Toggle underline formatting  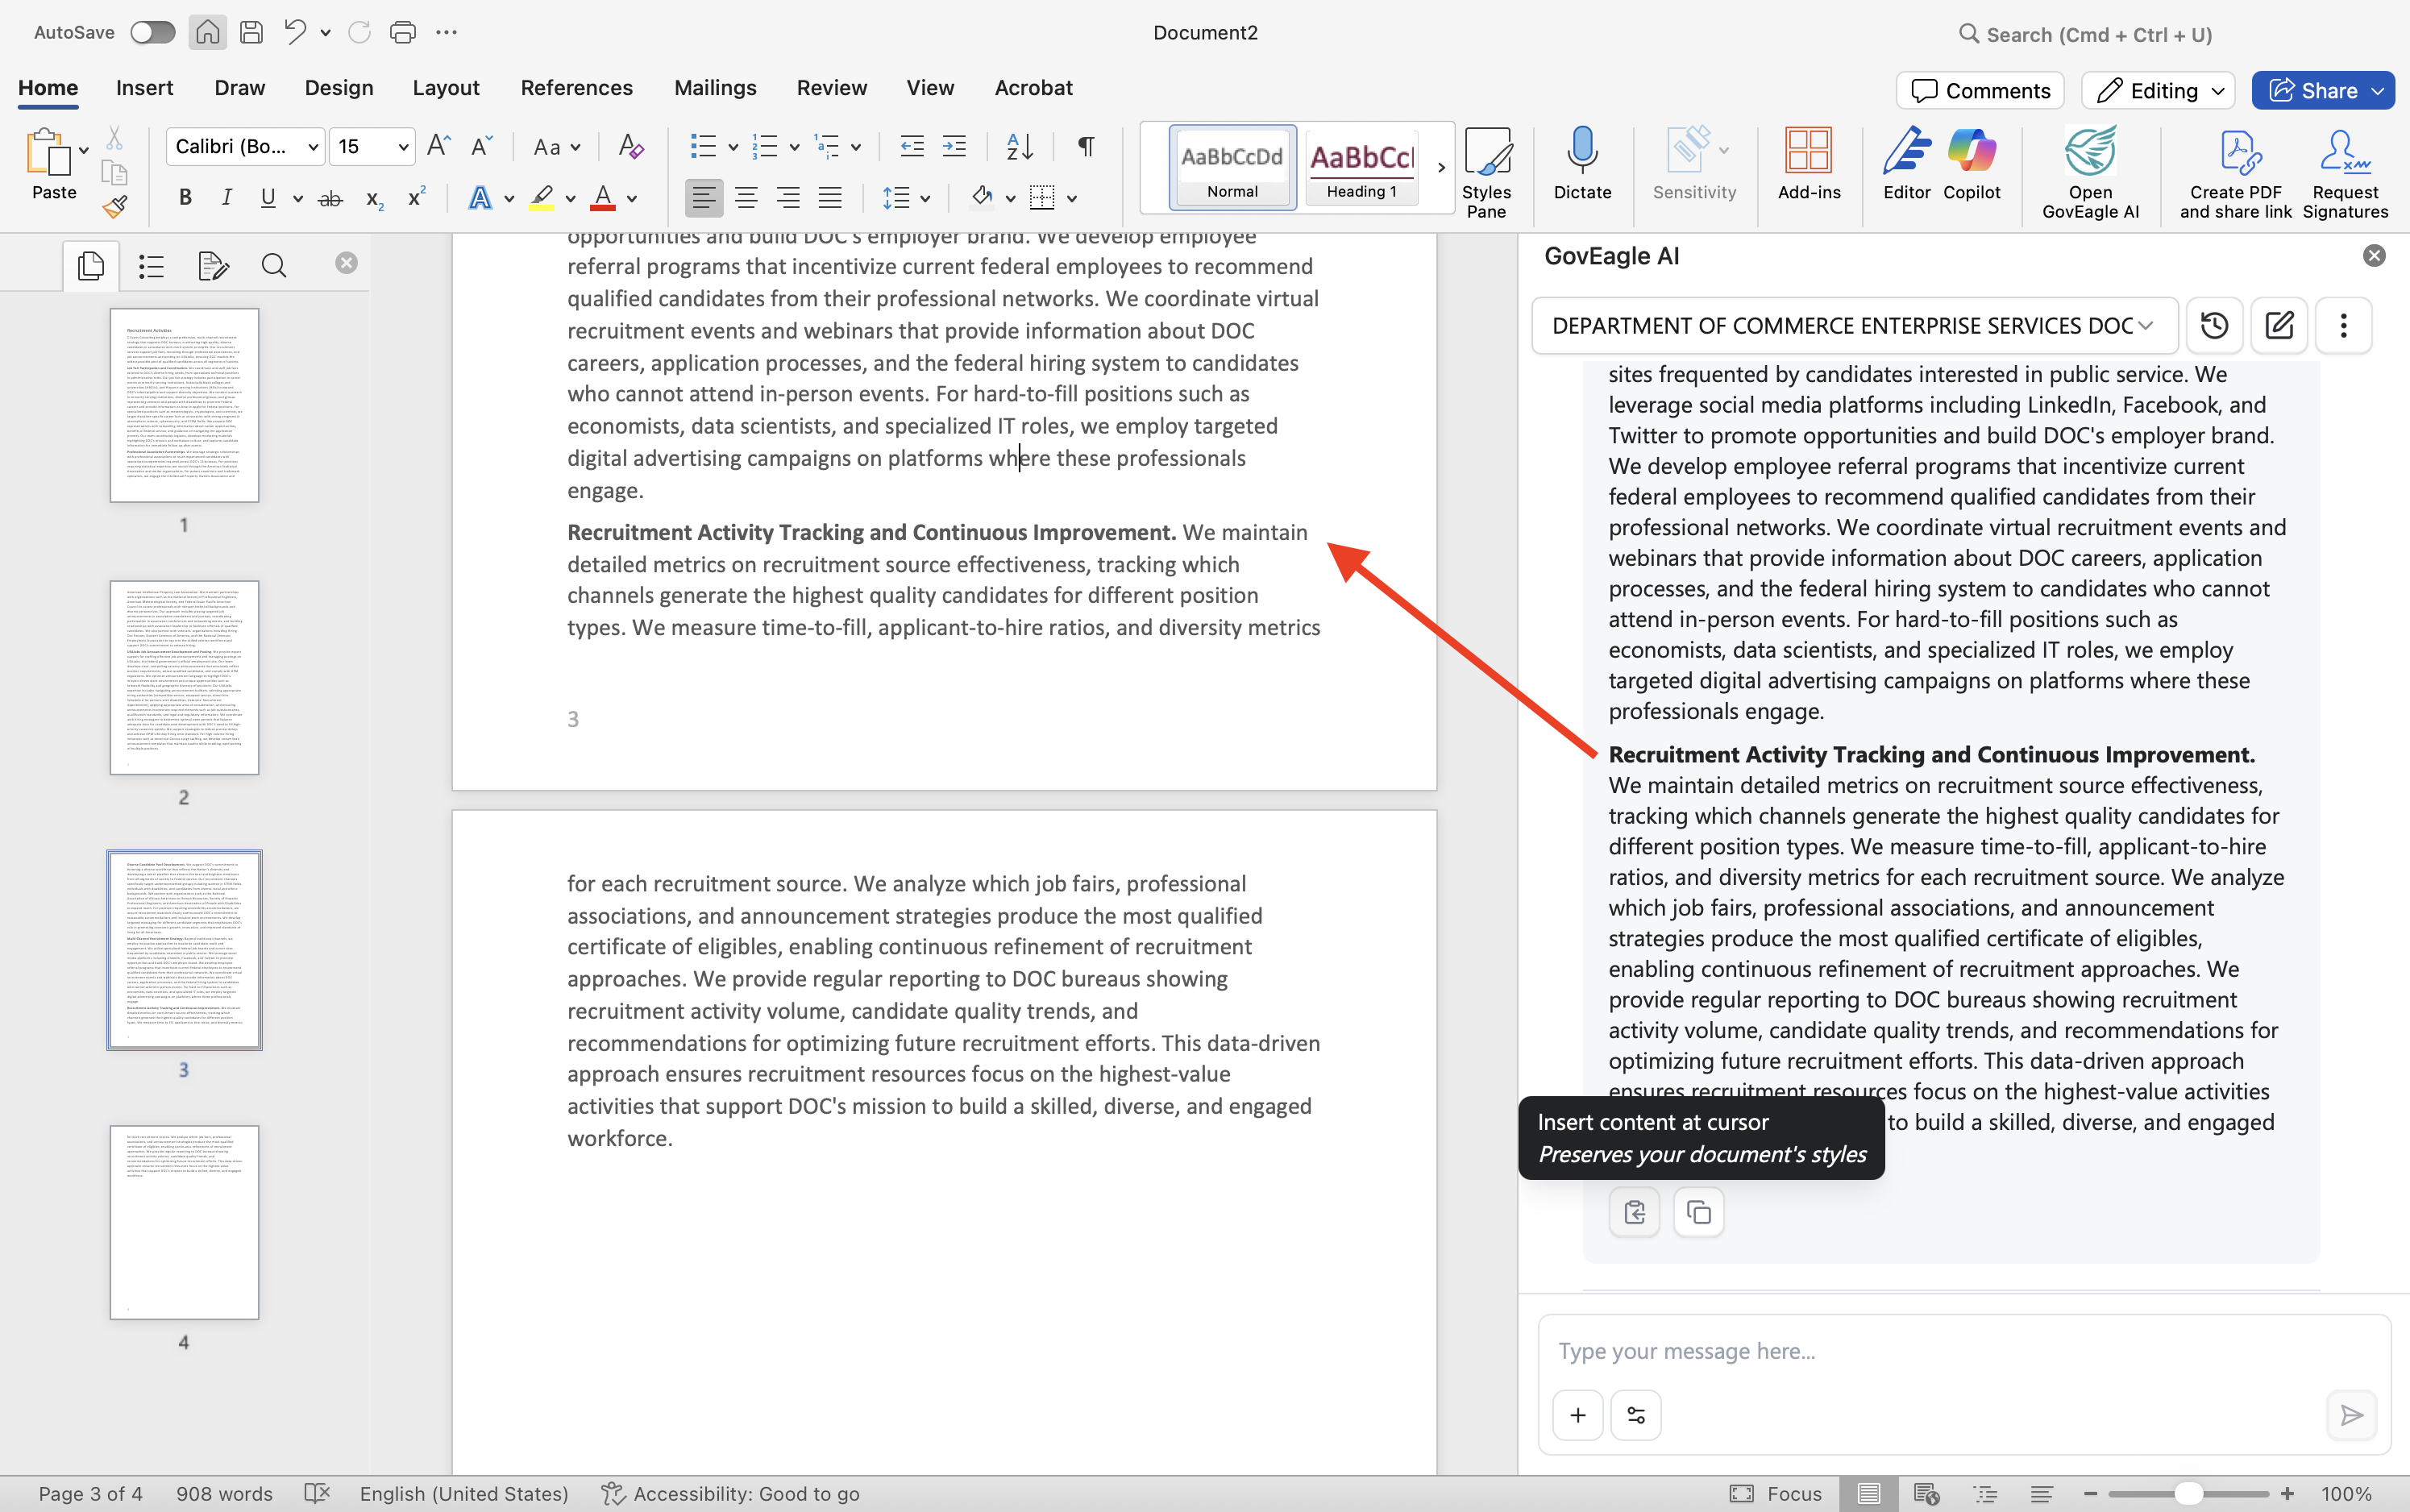pyautogui.click(x=268, y=198)
